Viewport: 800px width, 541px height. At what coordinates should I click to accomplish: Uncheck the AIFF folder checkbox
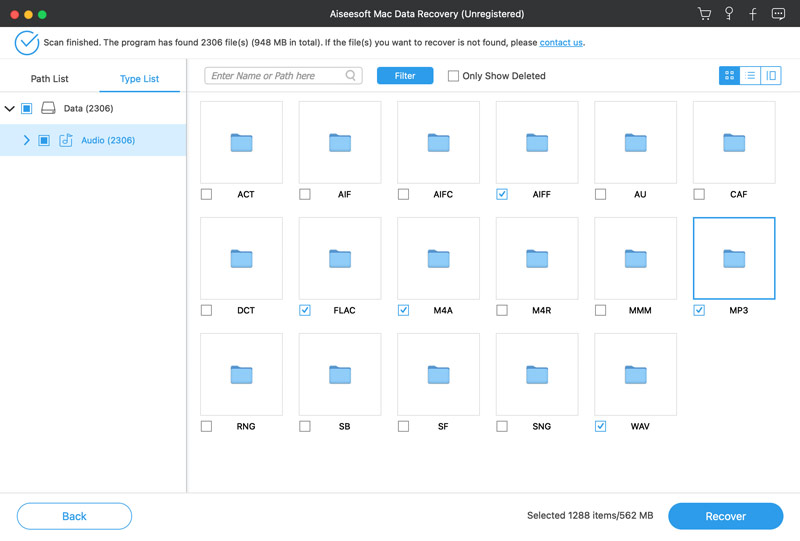click(x=502, y=194)
